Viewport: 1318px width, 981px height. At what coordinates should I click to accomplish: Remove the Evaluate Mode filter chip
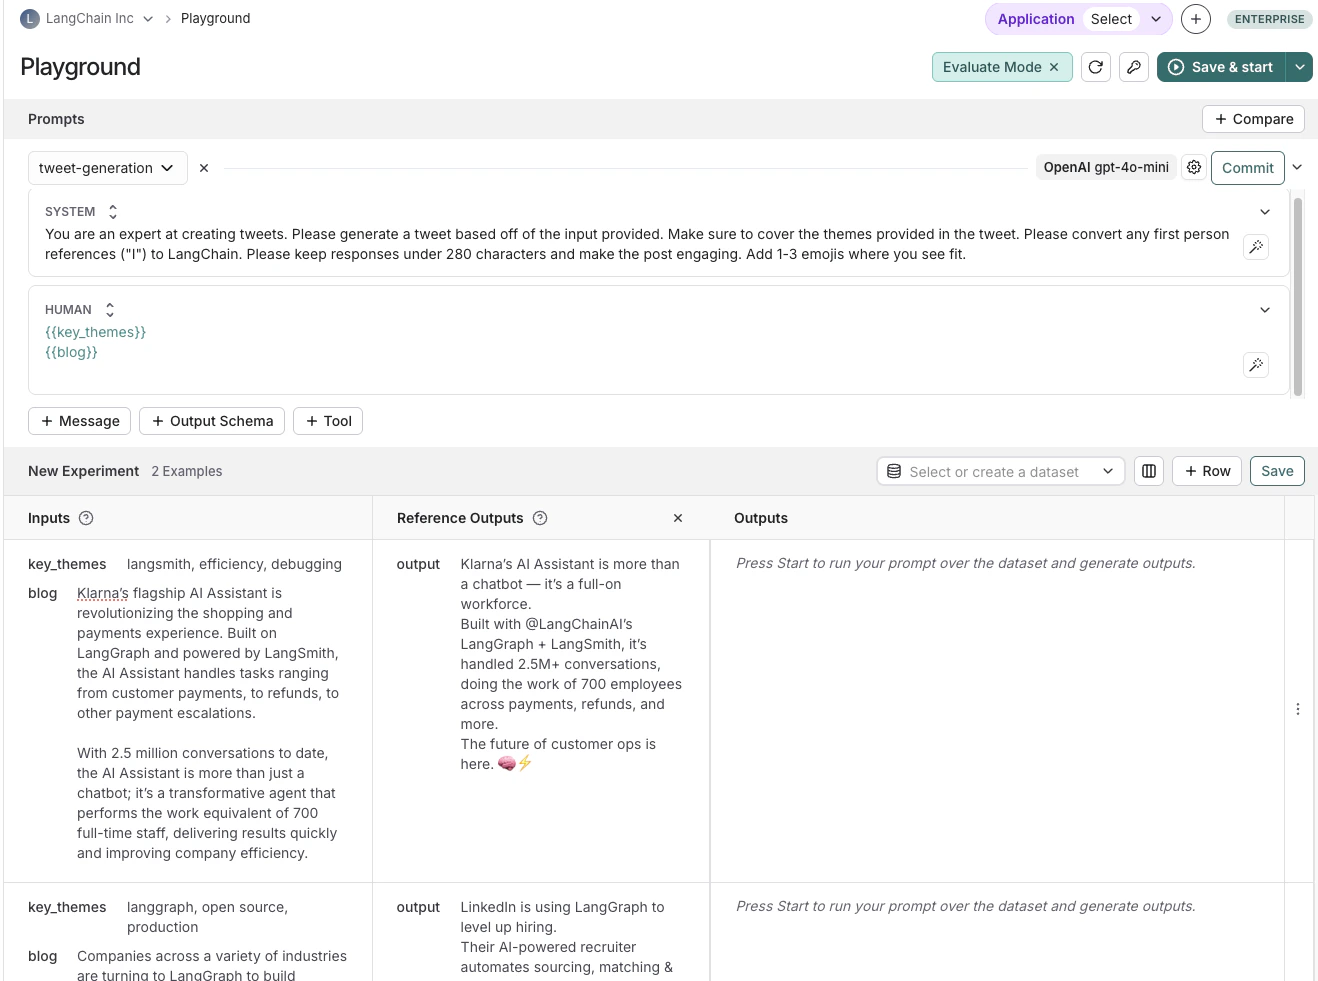pyautogui.click(x=1053, y=67)
